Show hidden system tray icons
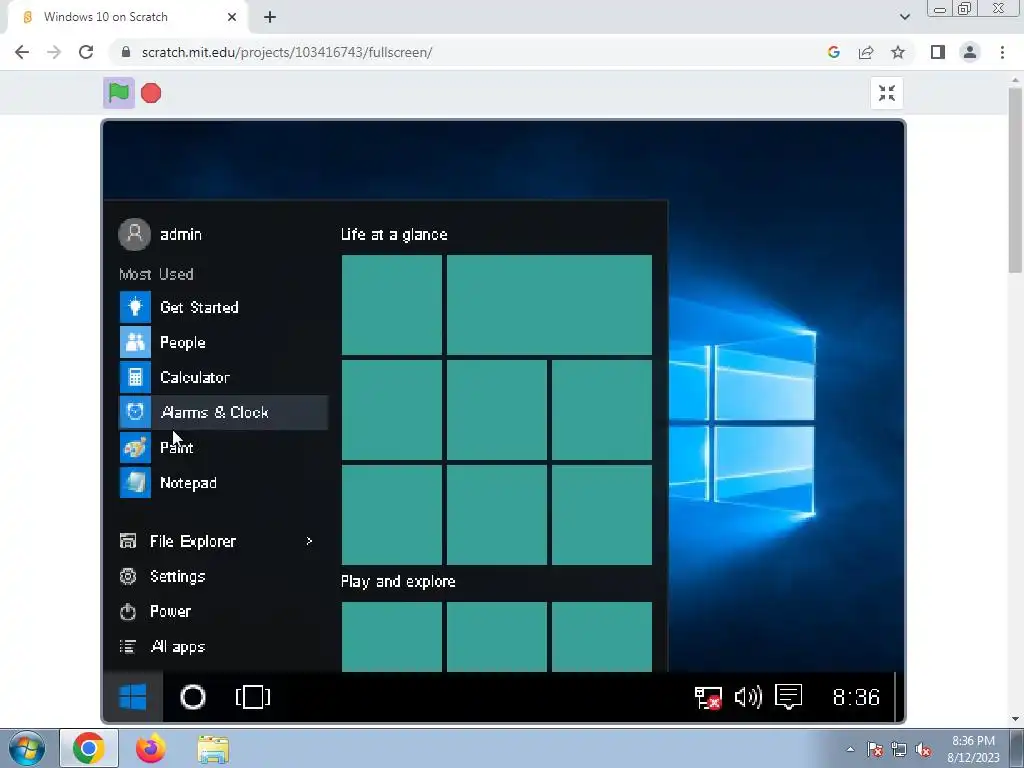This screenshot has height=768, width=1024. coord(850,749)
